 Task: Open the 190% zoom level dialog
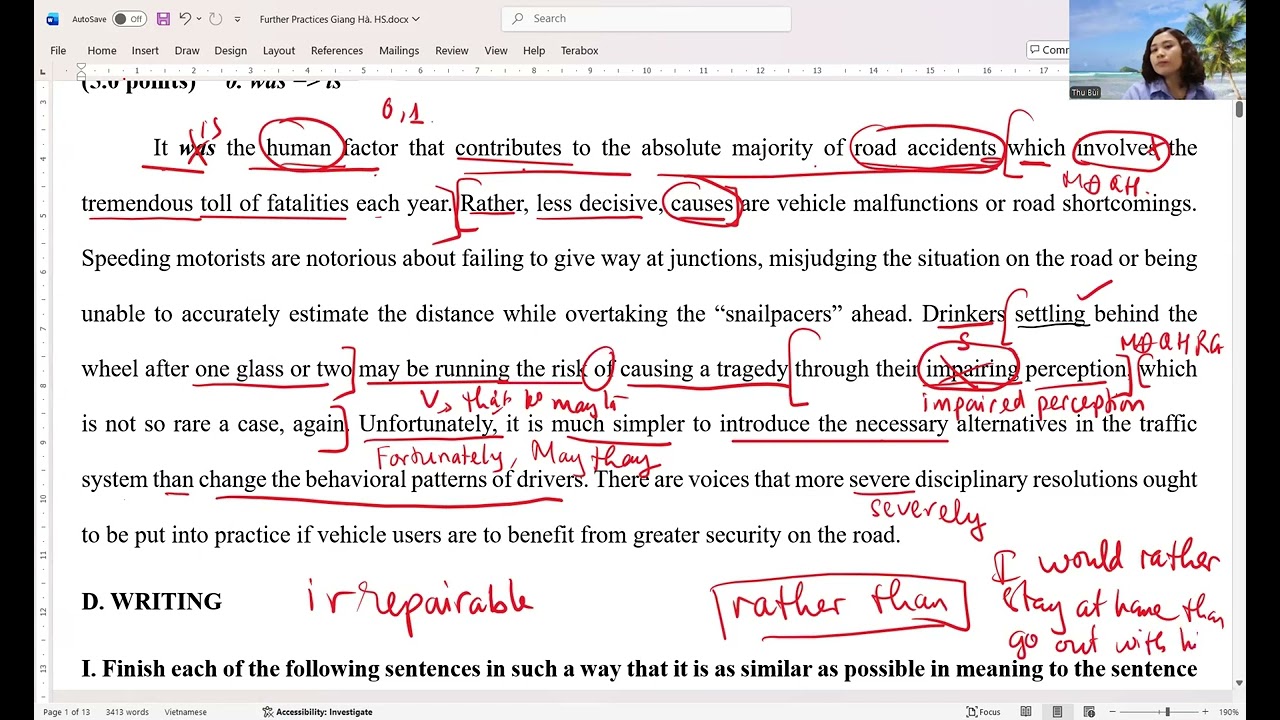[x=1228, y=712]
